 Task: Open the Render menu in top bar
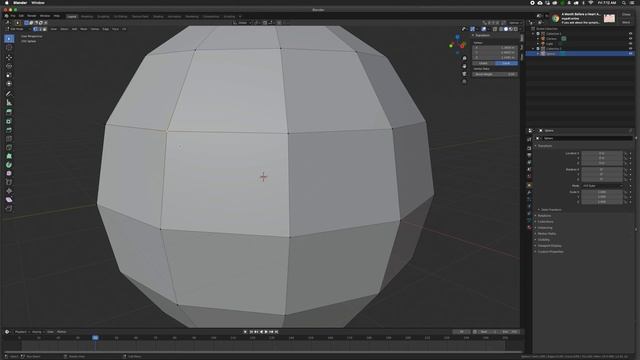pyautogui.click(x=31, y=16)
